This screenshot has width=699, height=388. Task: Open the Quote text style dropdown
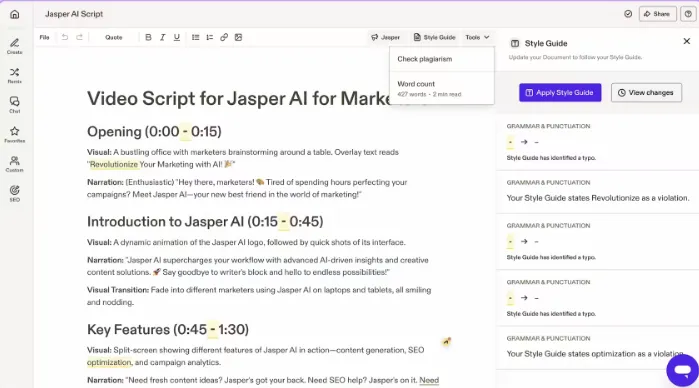point(114,37)
